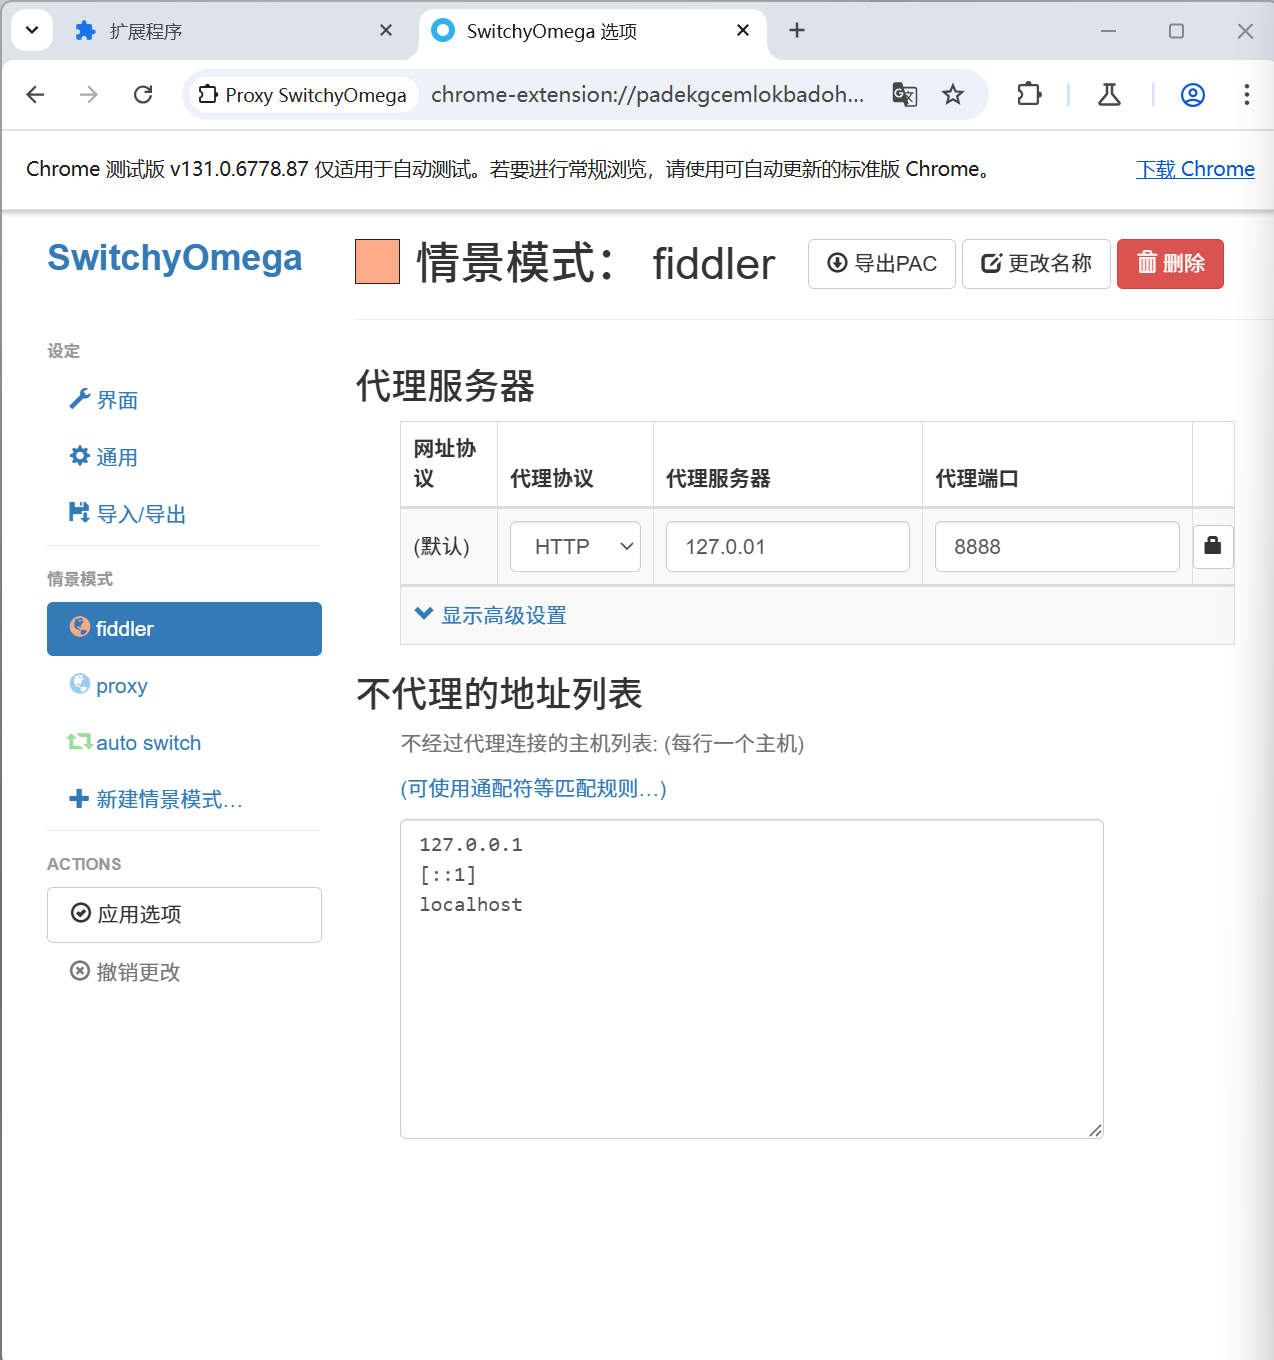Click the orange fiddler profile color swatch
This screenshot has height=1360, width=1274.
pos(377,262)
